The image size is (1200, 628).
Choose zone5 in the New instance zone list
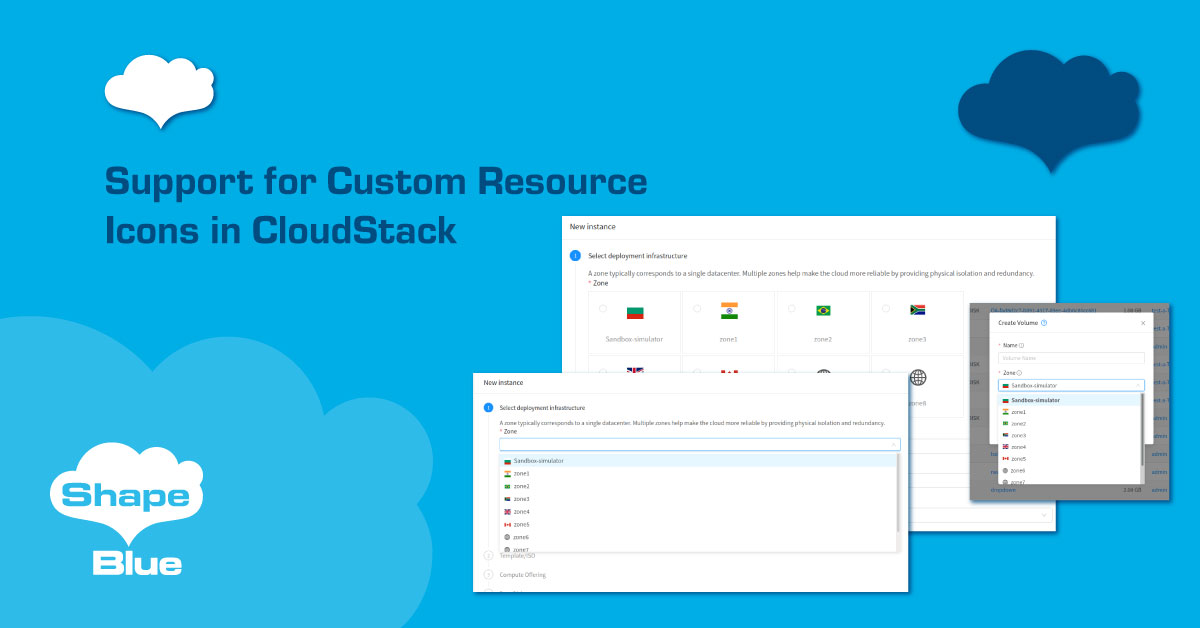tap(699, 524)
